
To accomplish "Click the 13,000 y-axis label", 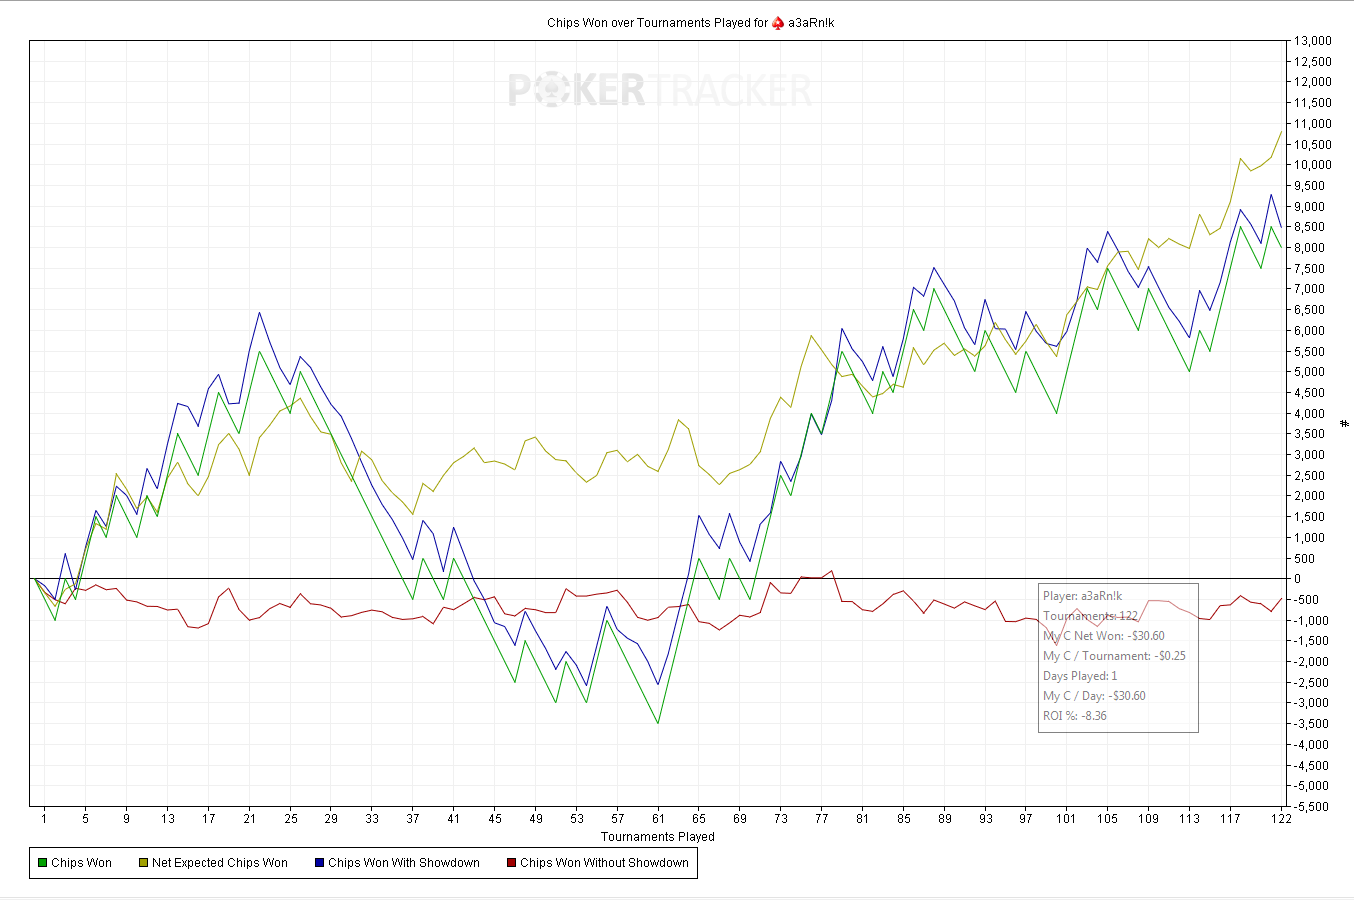I will click(1313, 41).
